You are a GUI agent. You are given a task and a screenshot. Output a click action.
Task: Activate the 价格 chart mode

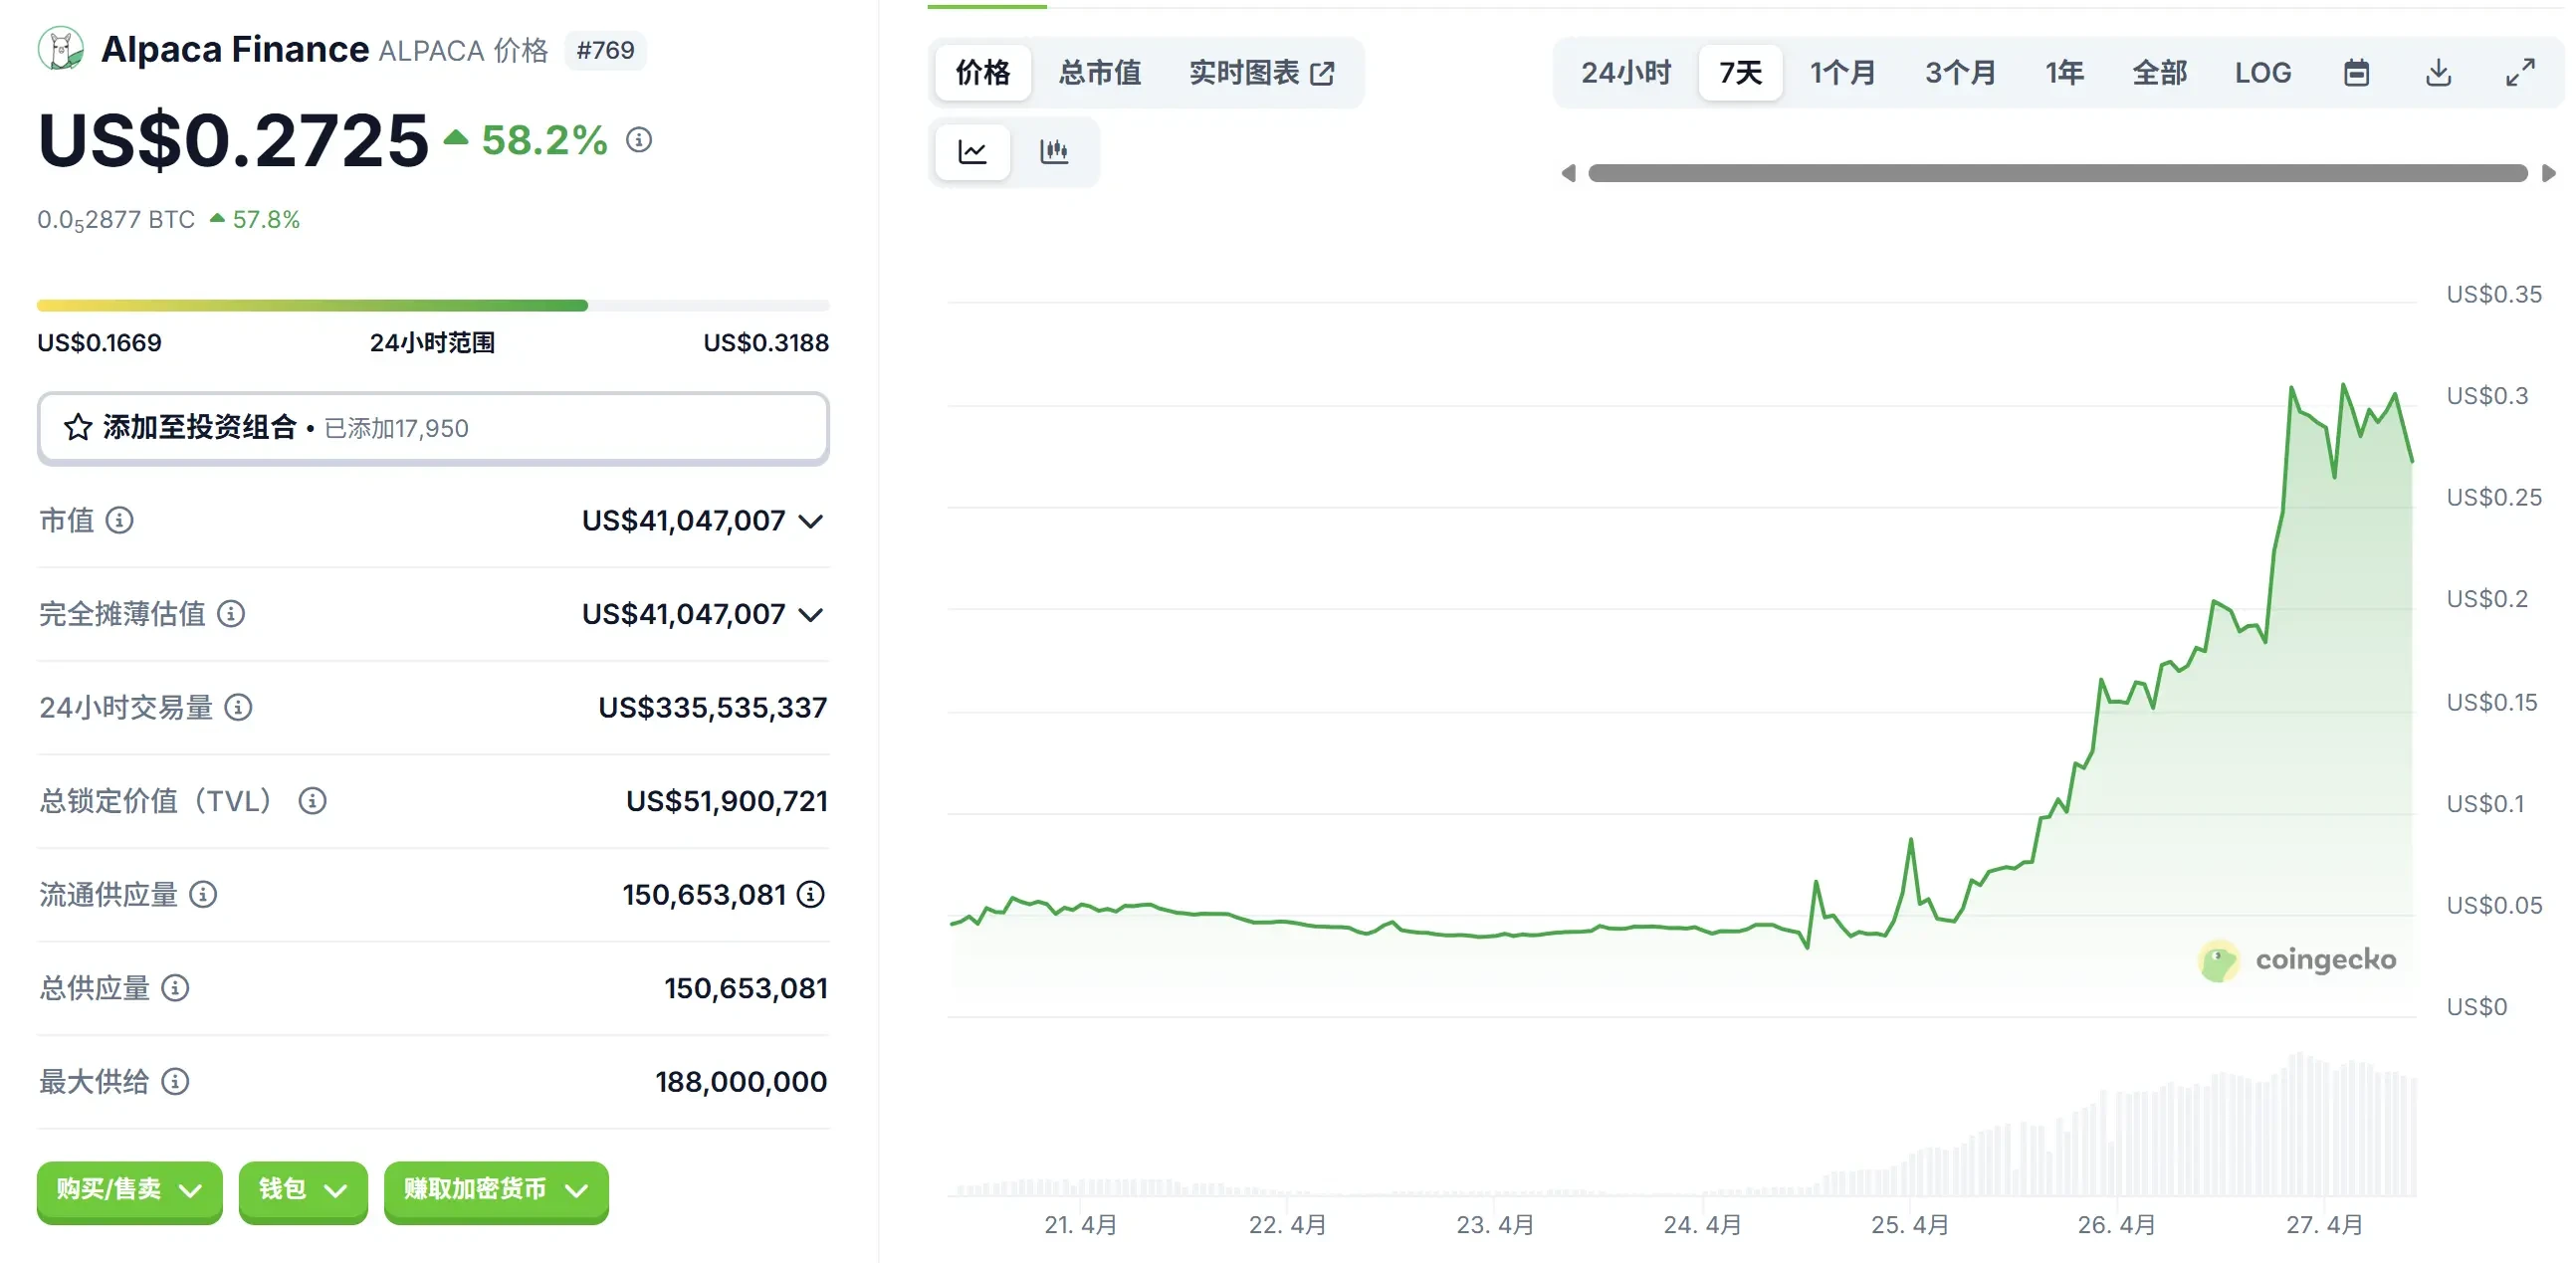[x=982, y=72]
